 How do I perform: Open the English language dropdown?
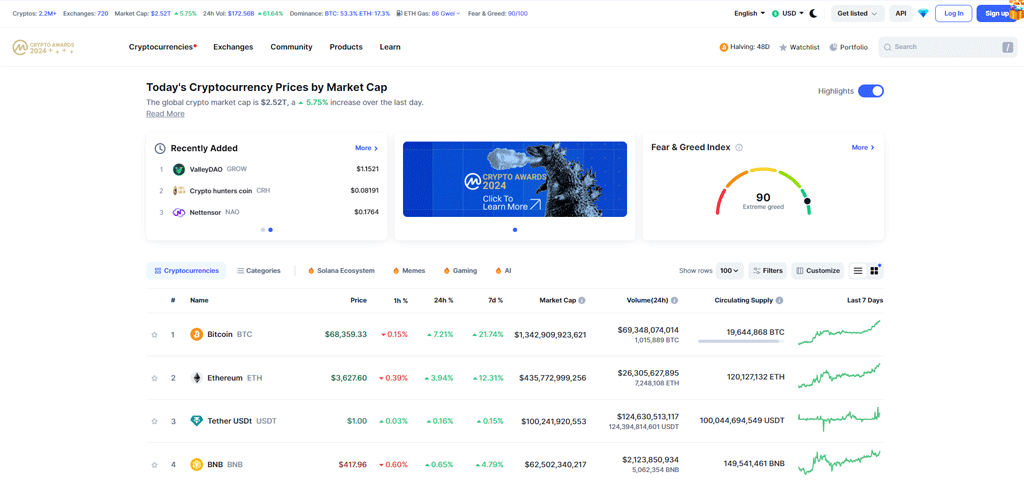coord(750,13)
